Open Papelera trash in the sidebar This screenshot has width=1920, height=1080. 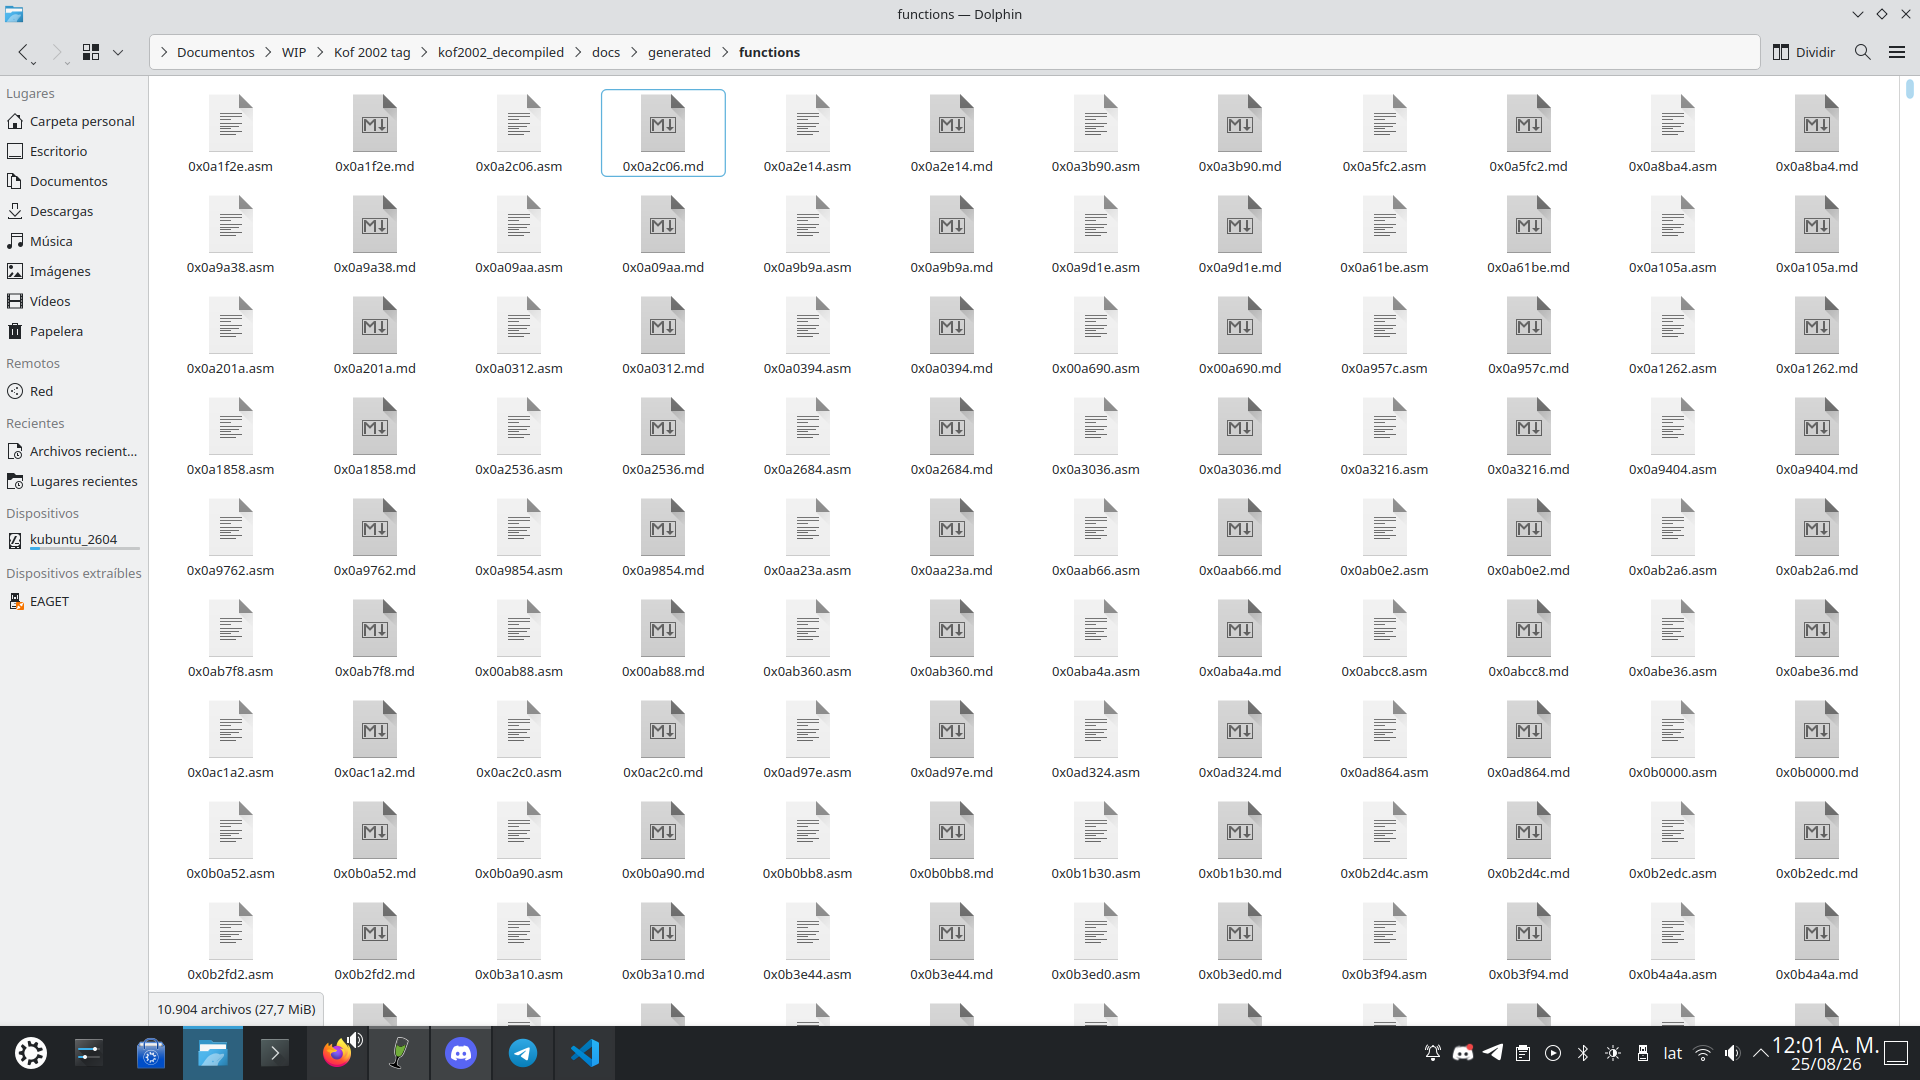pos(74,331)
